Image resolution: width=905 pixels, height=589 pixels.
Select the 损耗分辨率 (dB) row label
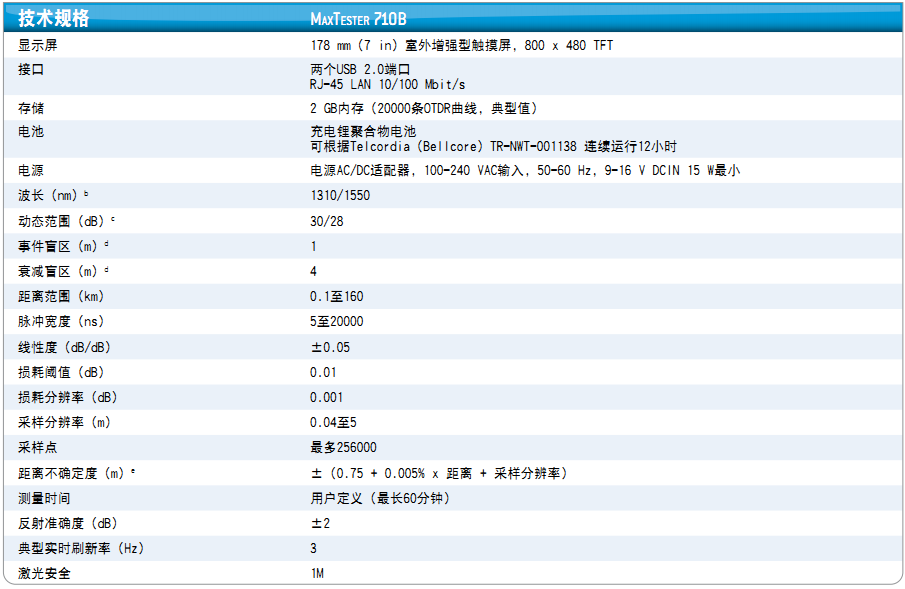[x=68, y=397]
